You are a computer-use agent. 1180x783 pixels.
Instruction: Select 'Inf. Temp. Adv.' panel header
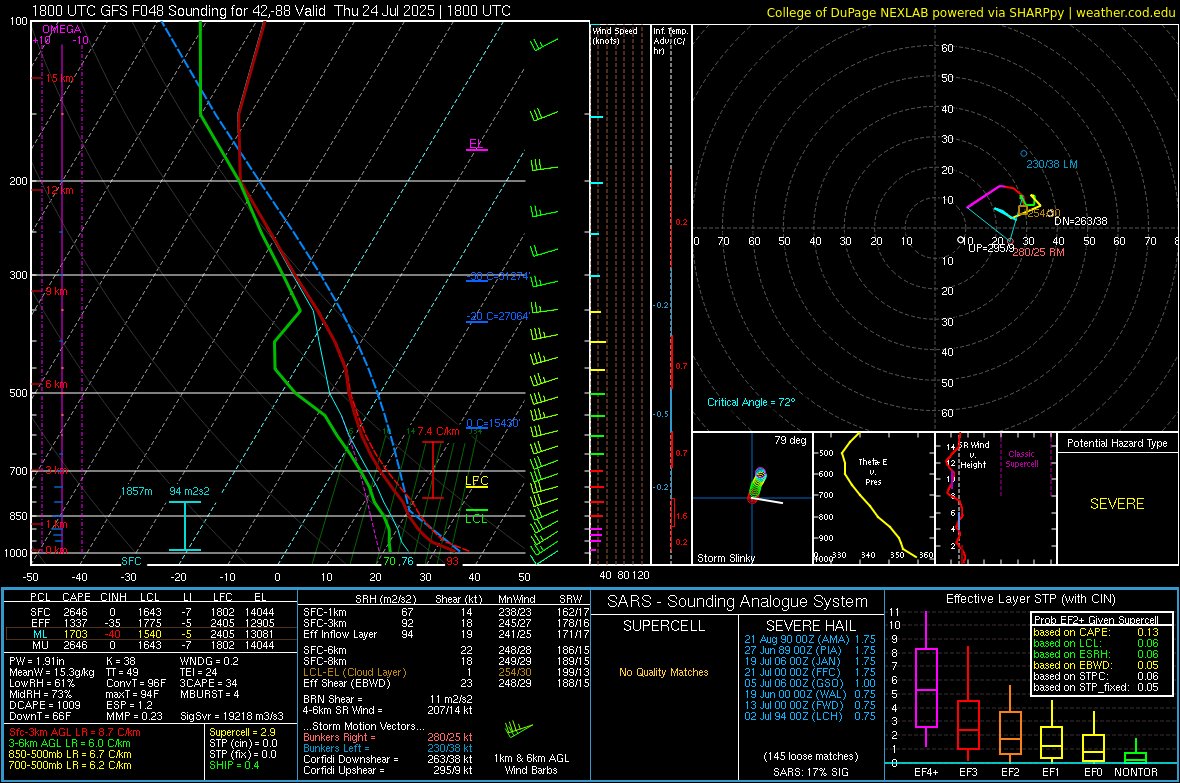670,41
